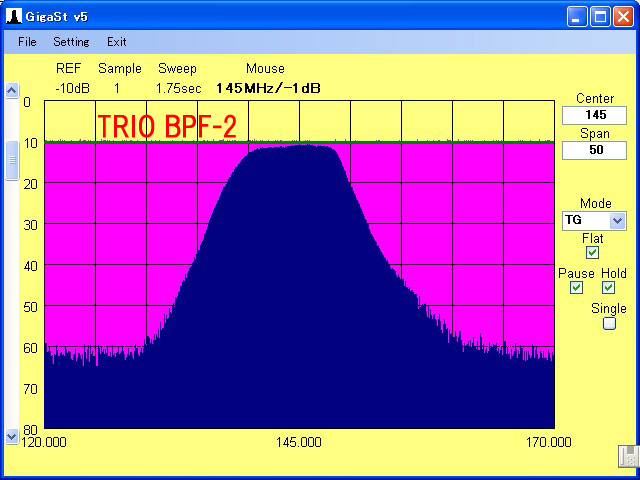Viewport: 640px width, 480px height.
Task: Click the Mouse column header label
Action: [265, 68]
